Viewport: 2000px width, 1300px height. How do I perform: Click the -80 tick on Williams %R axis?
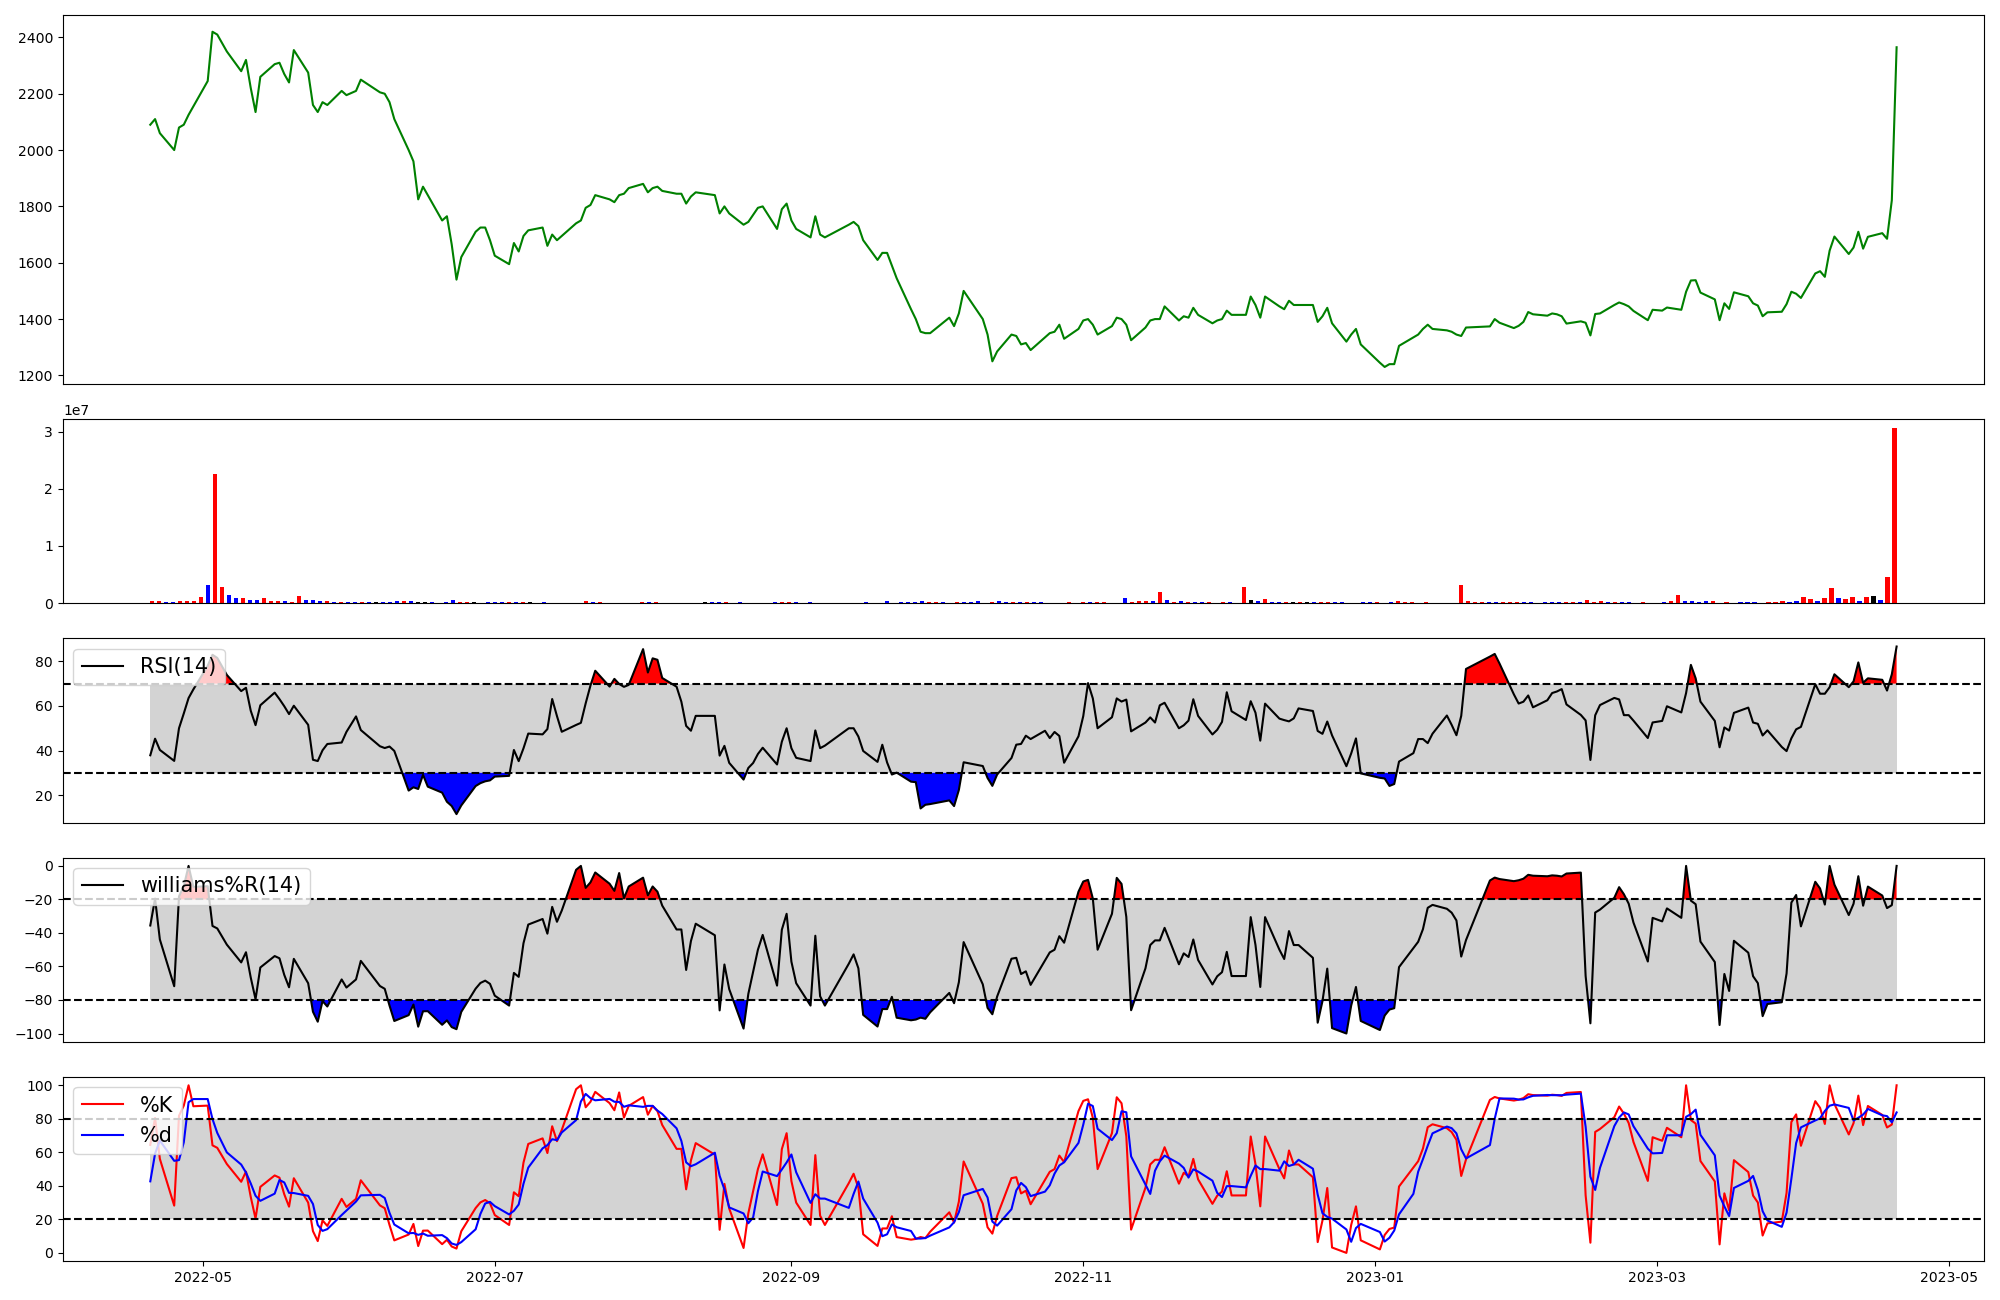click(x=40, y=1001)
